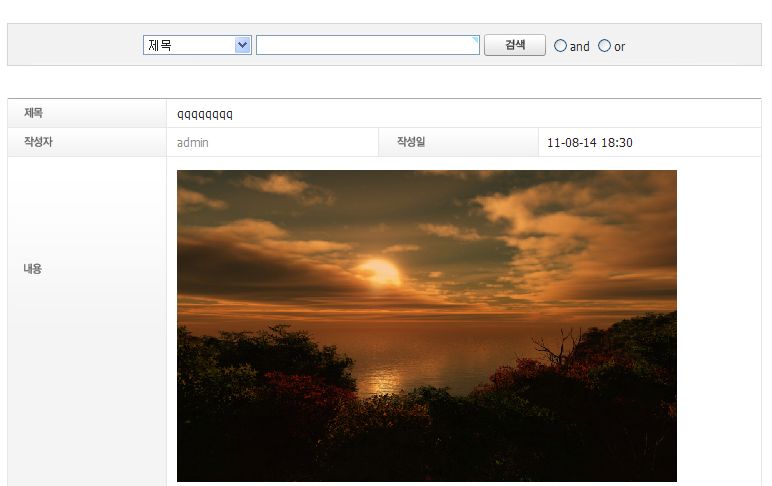The height and width of the screenshot is (486, 772).
Task: Select the 'and' radio button
Action: tap(560, 46)
